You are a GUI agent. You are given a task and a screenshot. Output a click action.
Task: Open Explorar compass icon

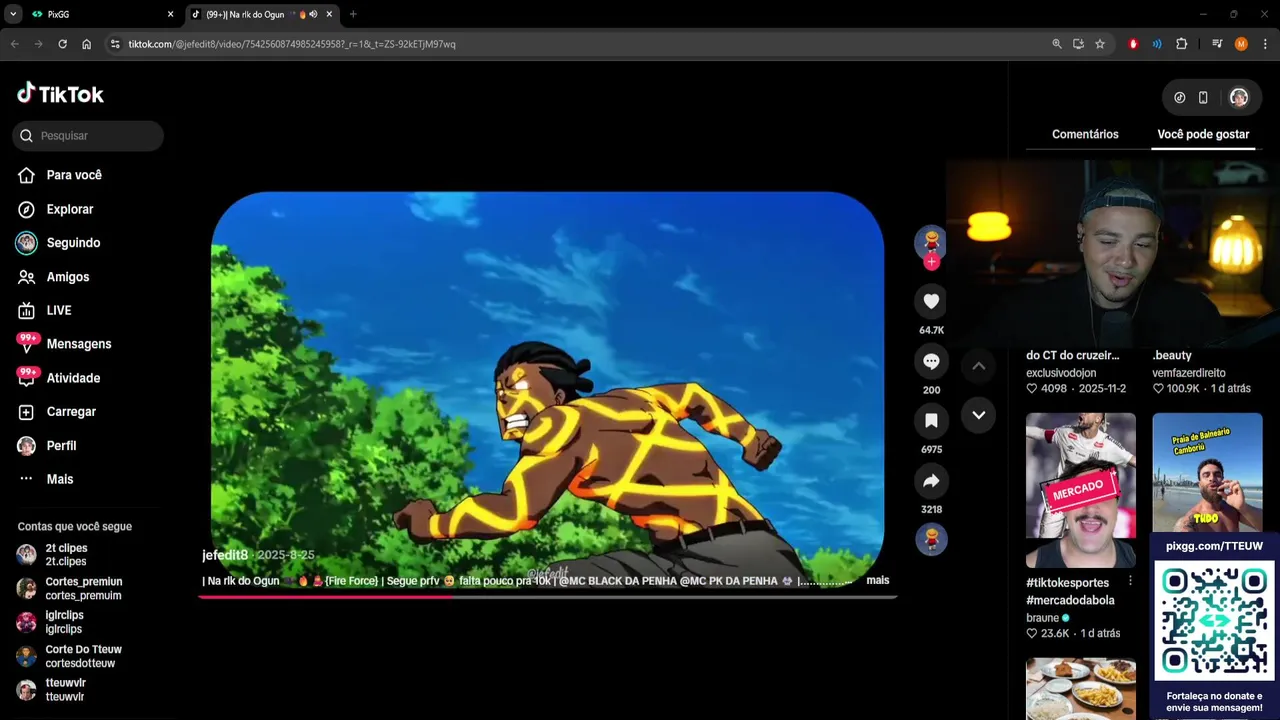pyautogui.click(x=27, y=209)
